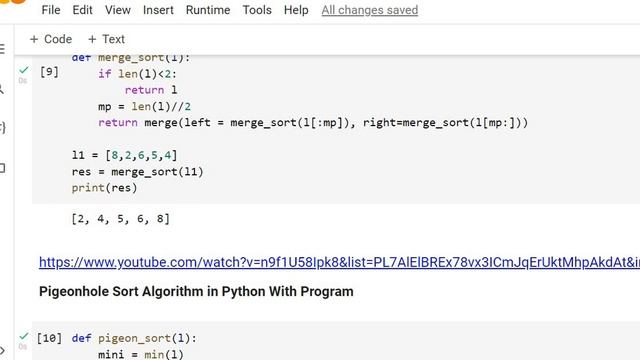The image size is (640, 360).
Task: Open the Tools menu
Action: click(x=257, y=10)
